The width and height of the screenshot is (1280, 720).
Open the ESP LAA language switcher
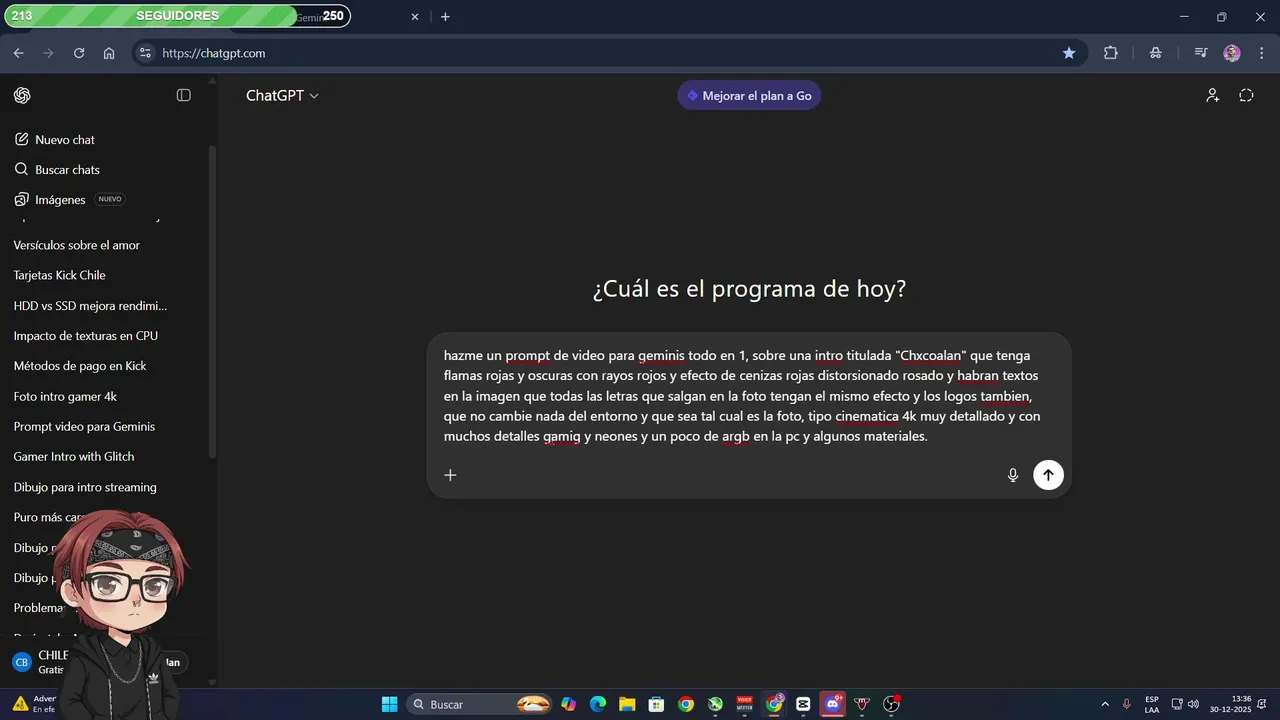(1151, 704)
